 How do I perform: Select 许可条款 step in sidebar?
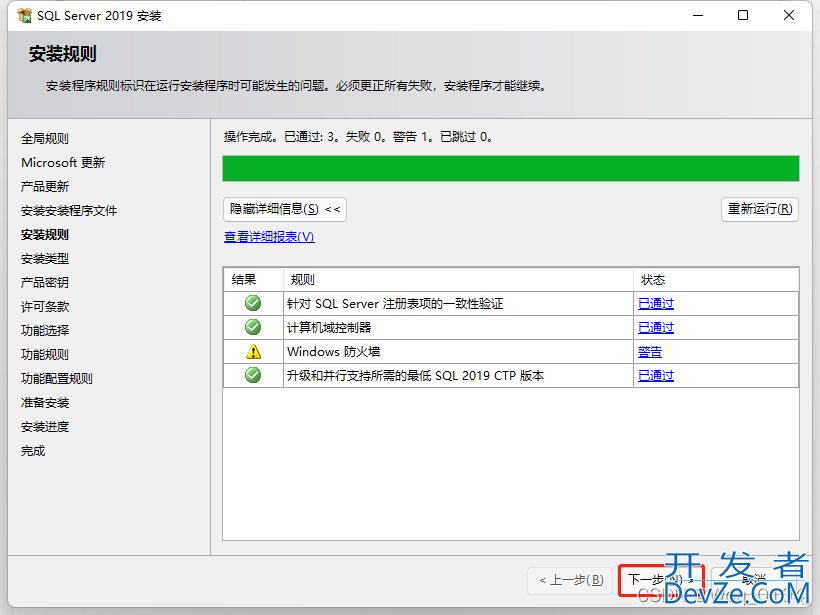pos(45,307)
